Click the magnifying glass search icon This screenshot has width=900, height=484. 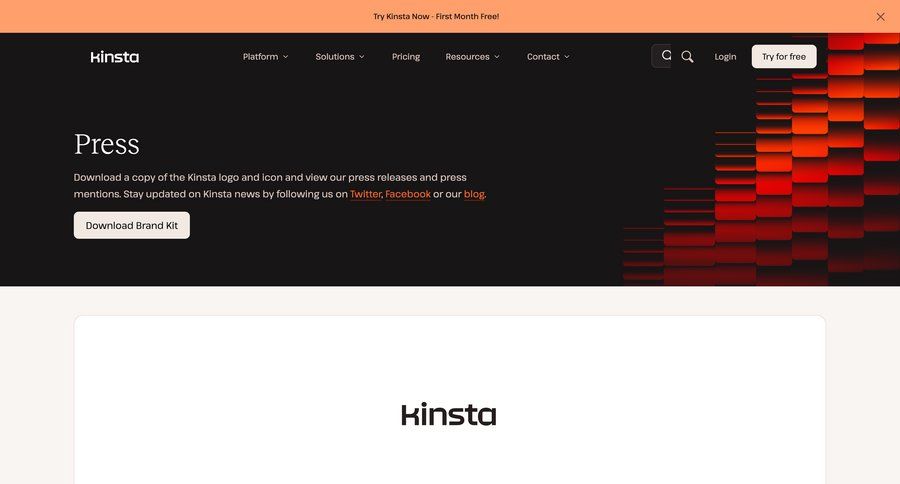[687, 57]
